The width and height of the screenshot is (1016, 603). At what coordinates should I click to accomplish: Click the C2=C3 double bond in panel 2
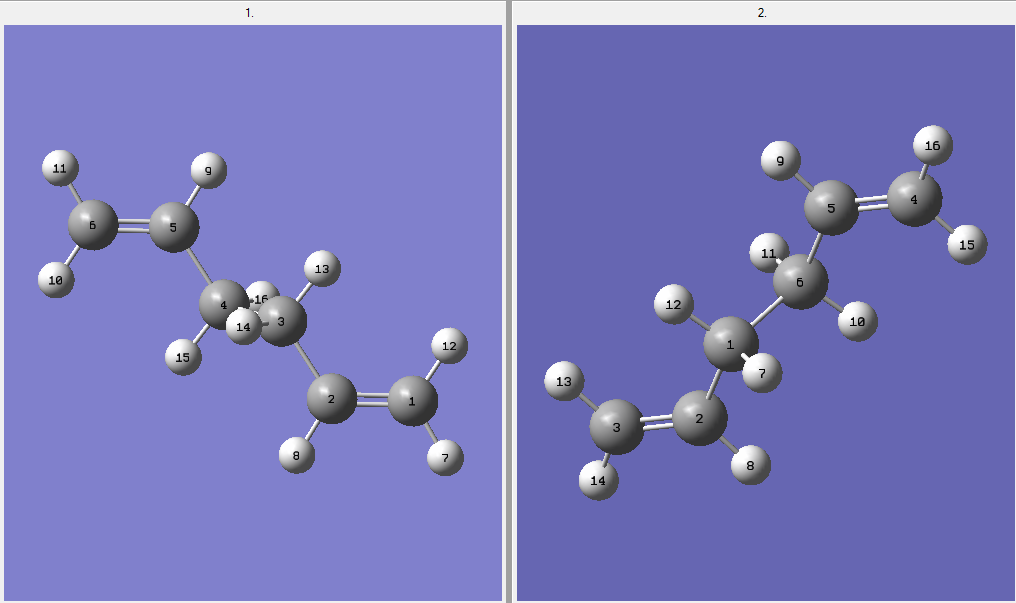click(658, 422)
